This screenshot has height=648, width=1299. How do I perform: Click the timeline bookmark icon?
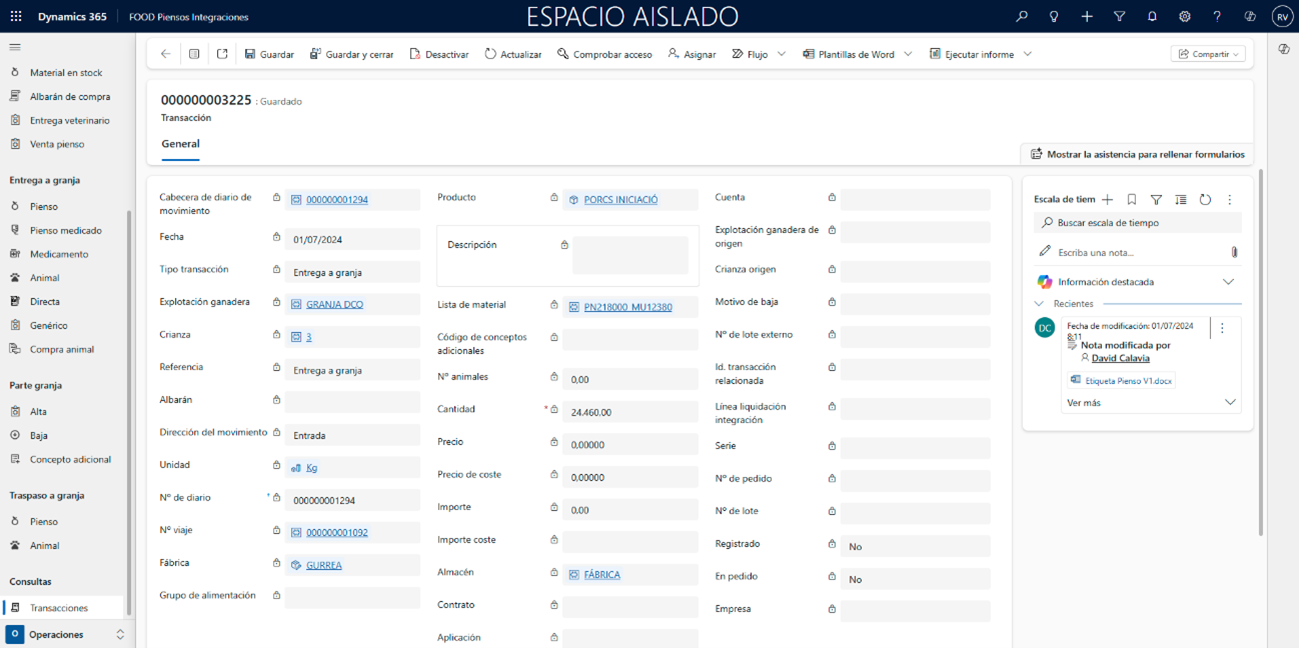[1132, 200]
